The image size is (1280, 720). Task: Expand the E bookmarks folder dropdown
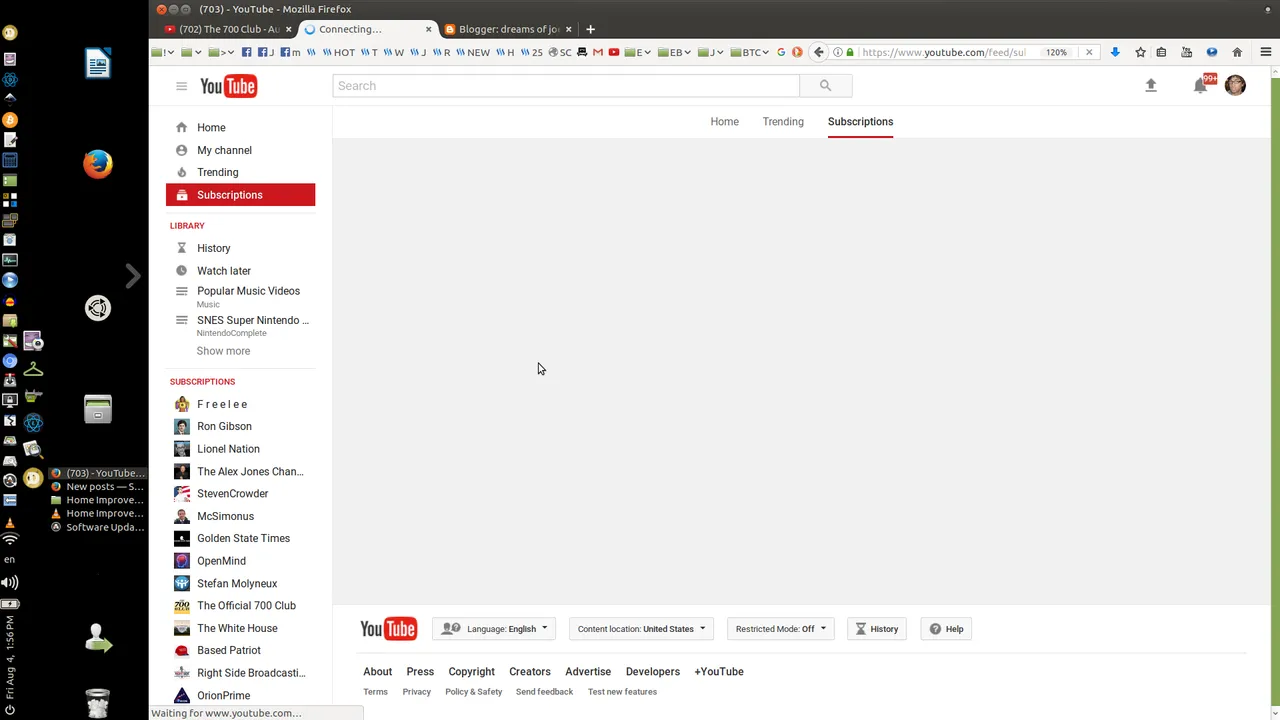637,52
